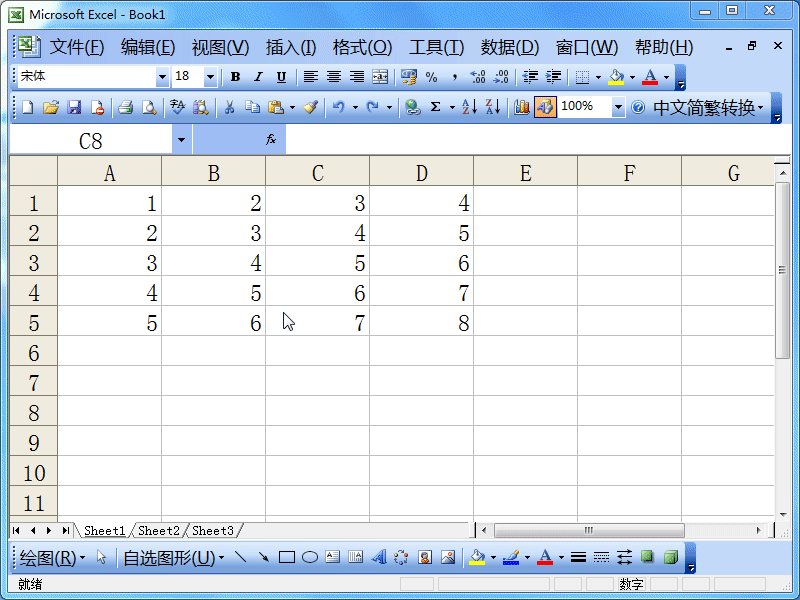This screenshot has width=800, height=600.
Task: Open font size dropdown
Action: (x=210, y=77)
